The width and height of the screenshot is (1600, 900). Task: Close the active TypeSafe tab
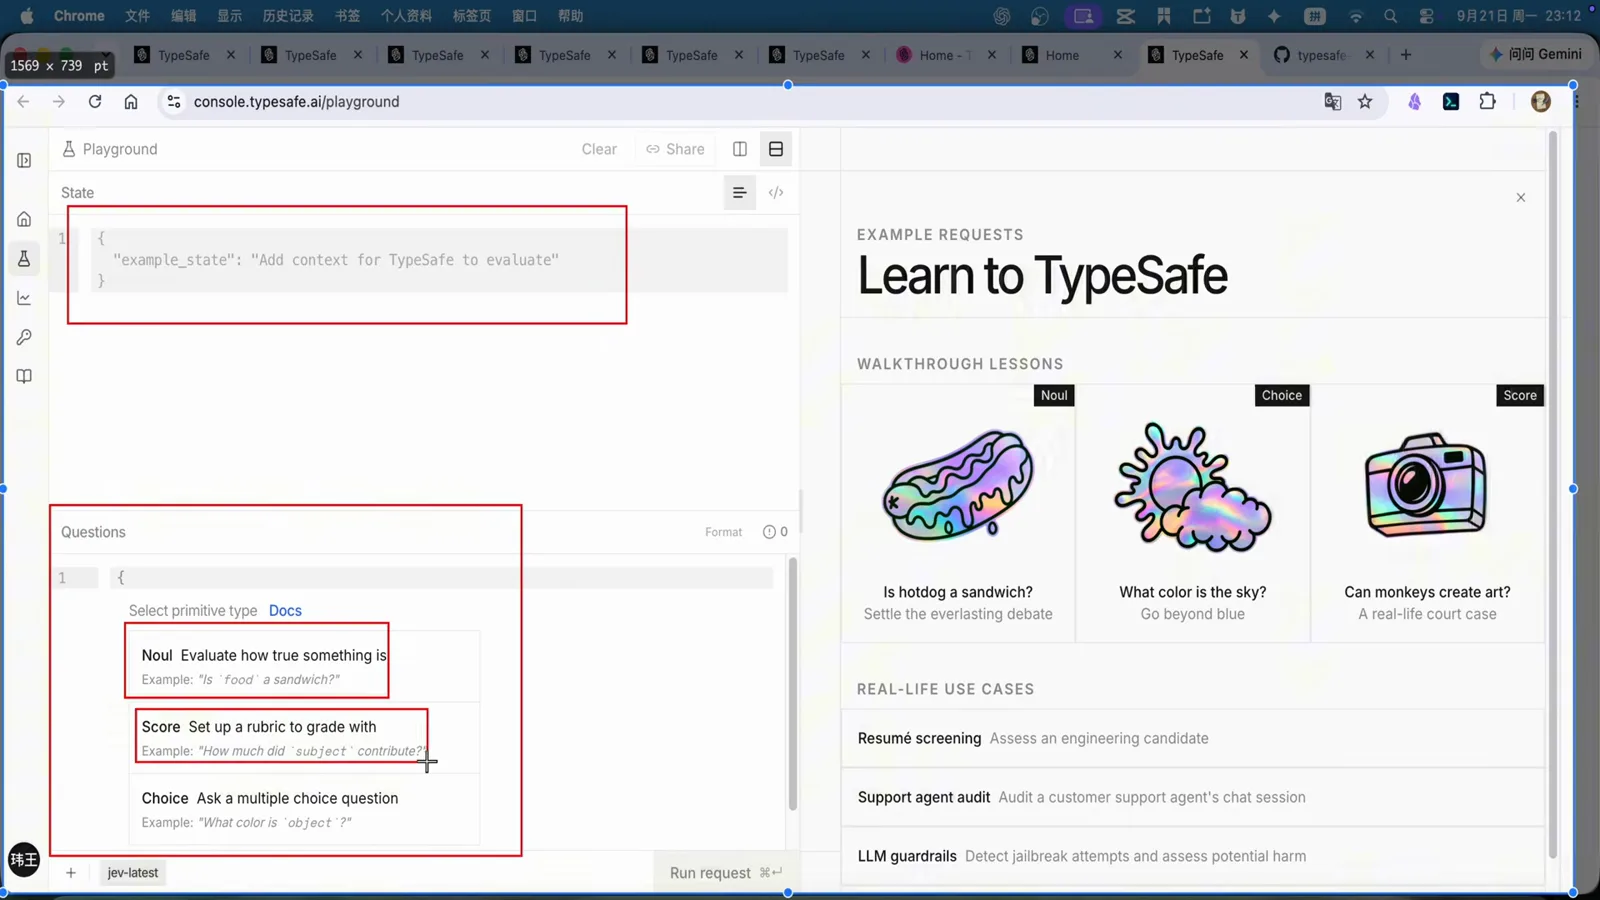click(1244, 55)
